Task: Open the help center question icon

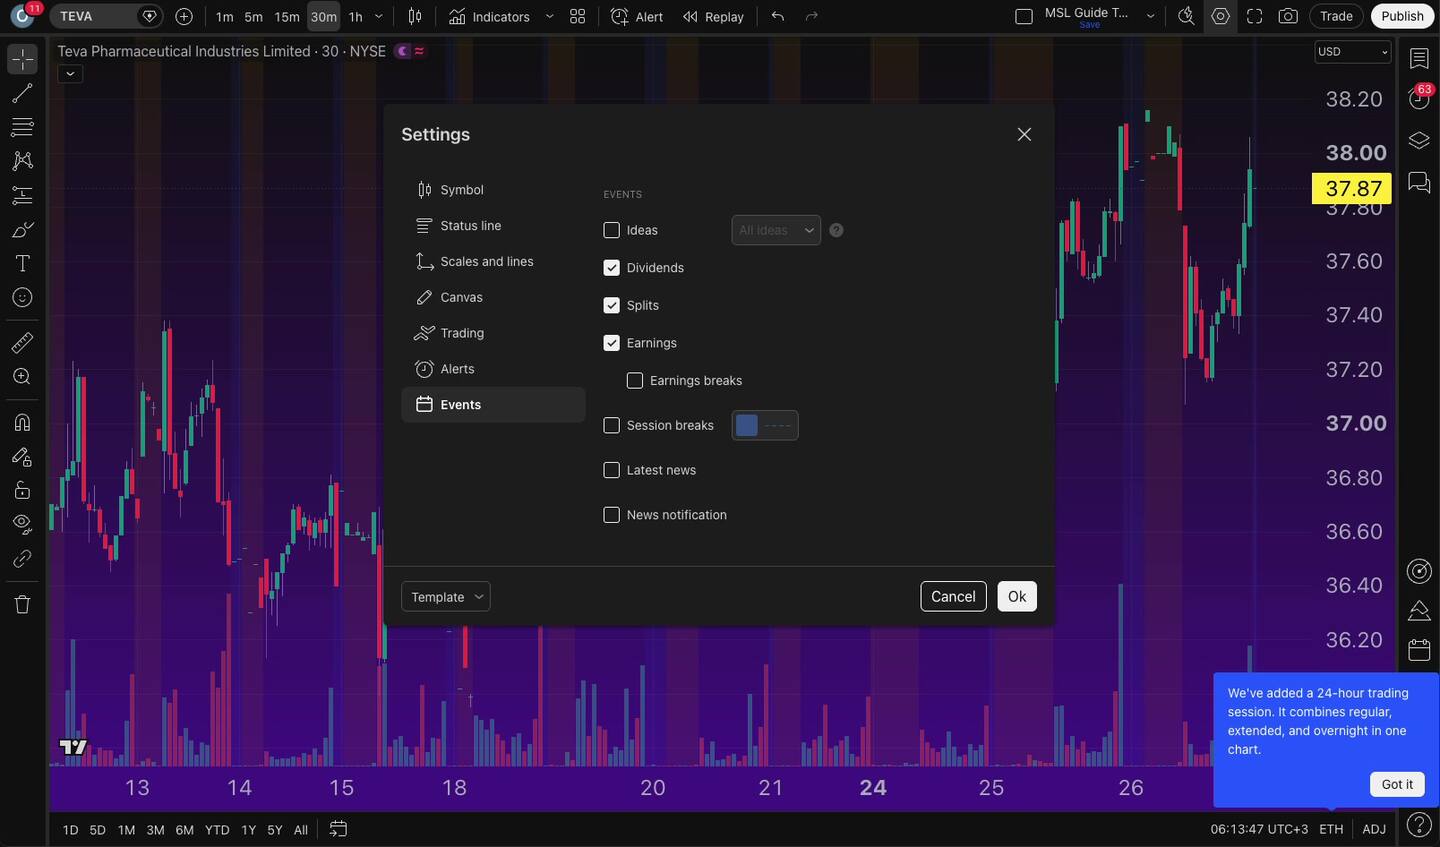Action: pyautogui.click(x=1419, y=825)
